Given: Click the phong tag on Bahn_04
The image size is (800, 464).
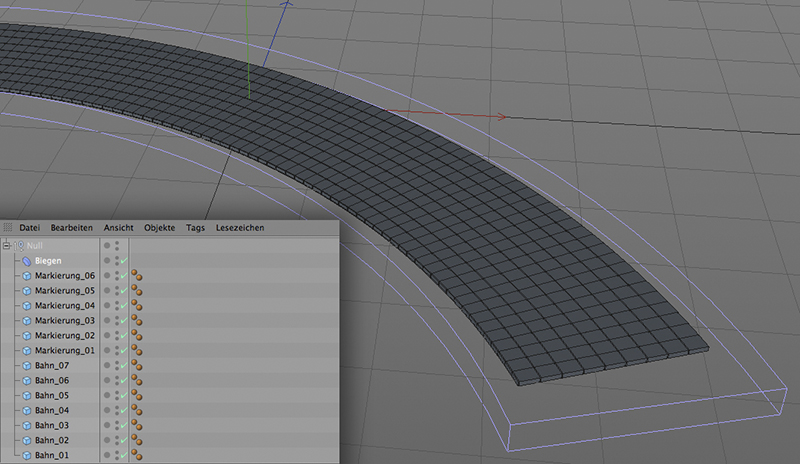Looking at the screenshot, I should (135, 410).
